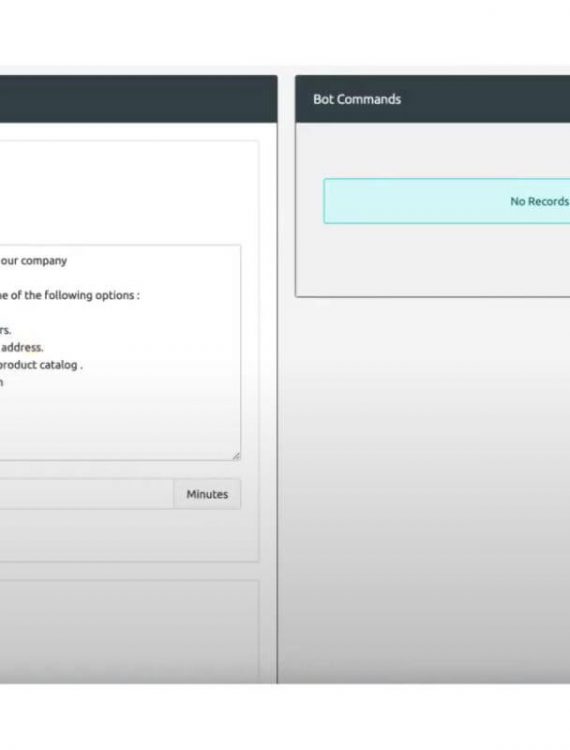
Task: Click the dark header of the left panel
Action: [139, 99]
